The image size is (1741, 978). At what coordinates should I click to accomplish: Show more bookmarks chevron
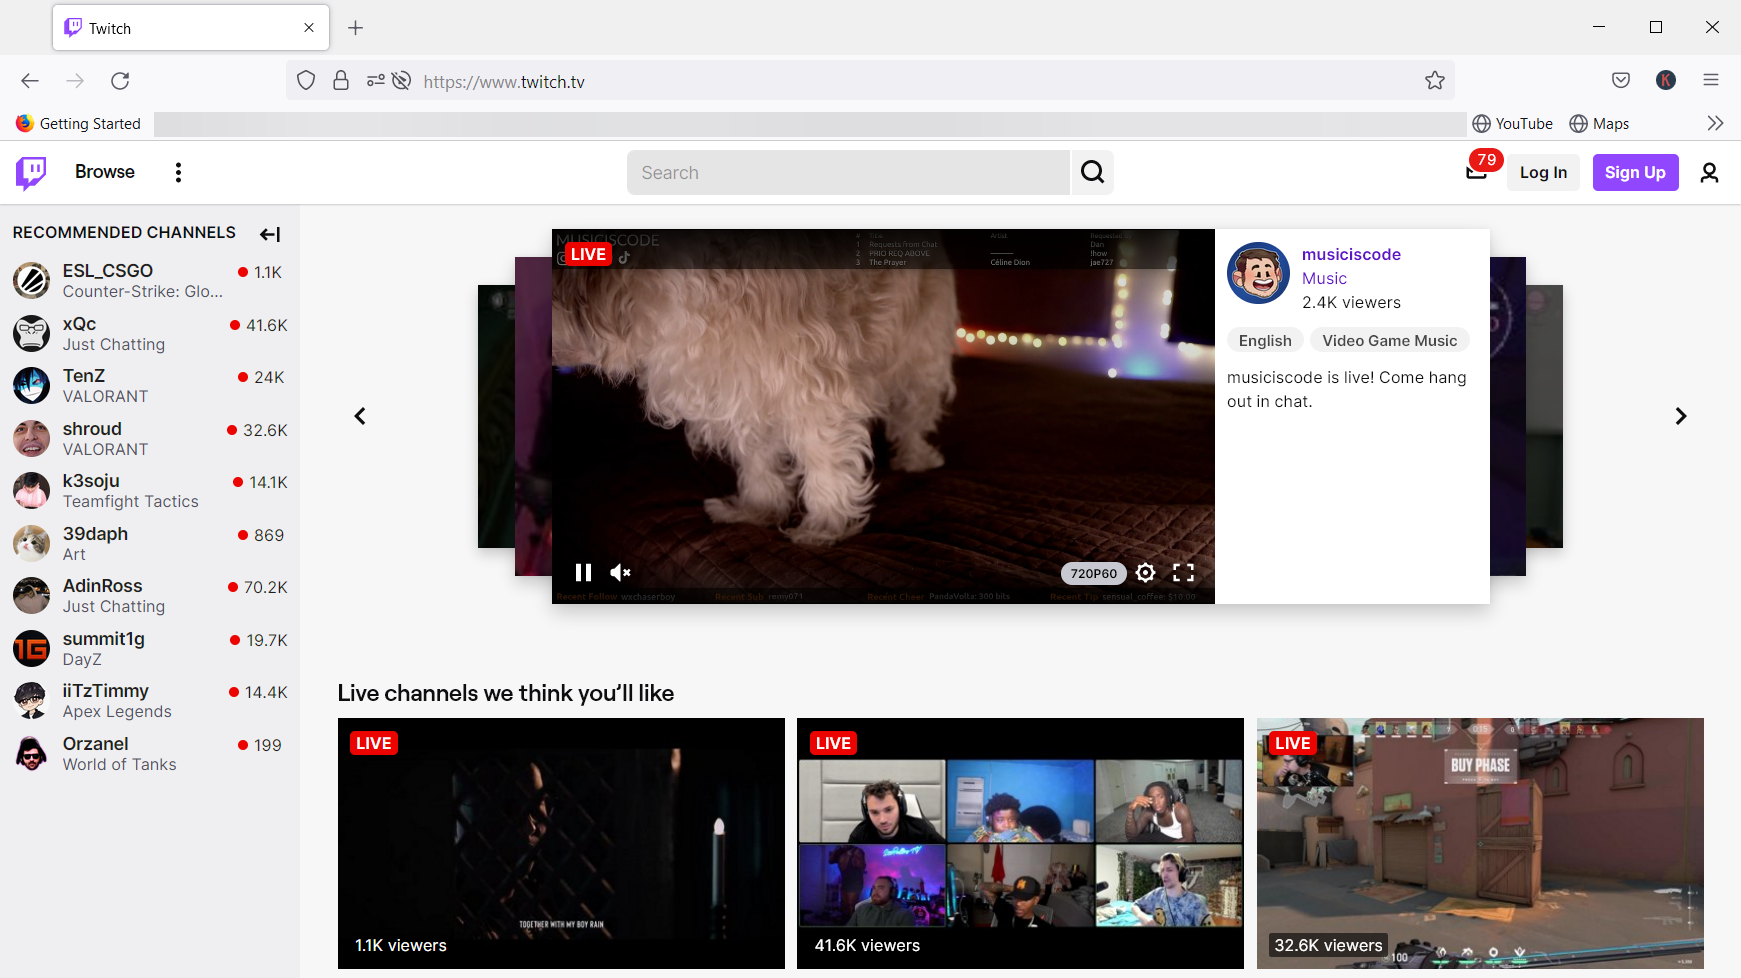[1715, 123]
